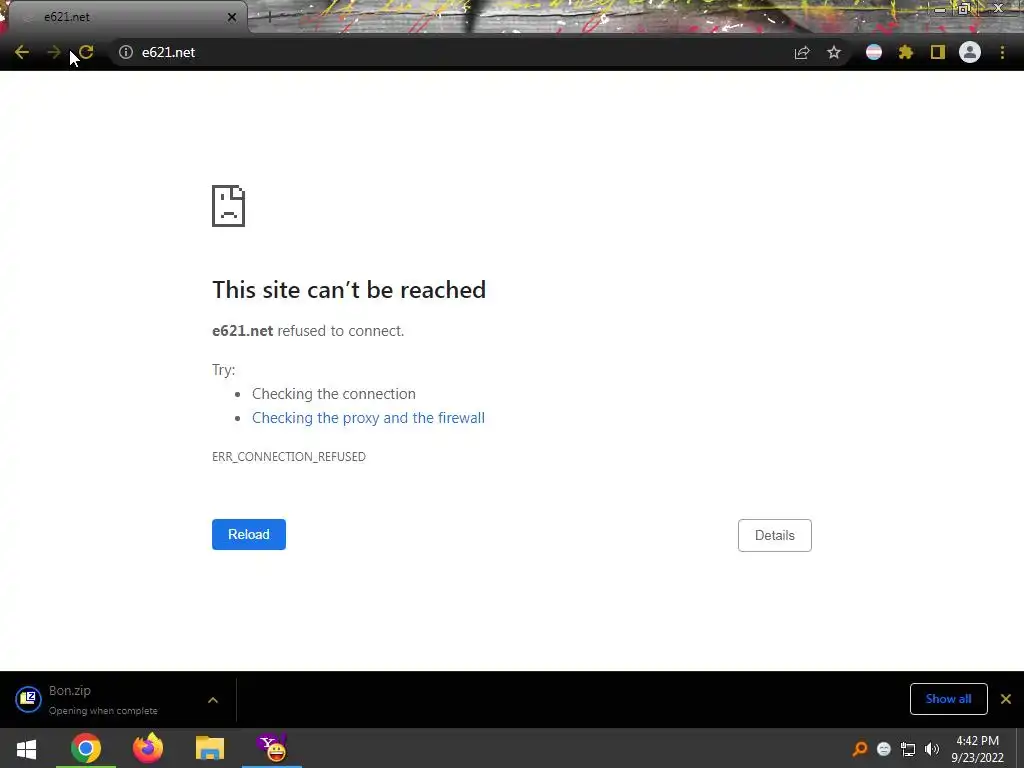
Task: Click Chrome in the taskbar
Action: pyautogui.click(x=86, y=748)
